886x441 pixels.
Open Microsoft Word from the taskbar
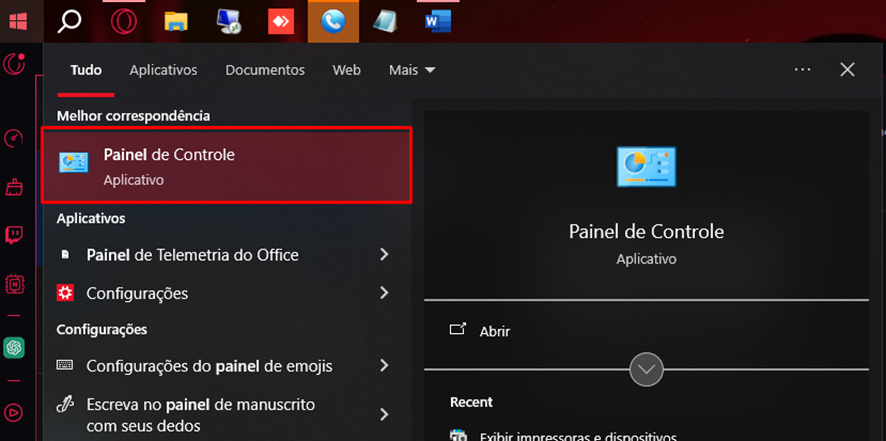click(438, 21)
